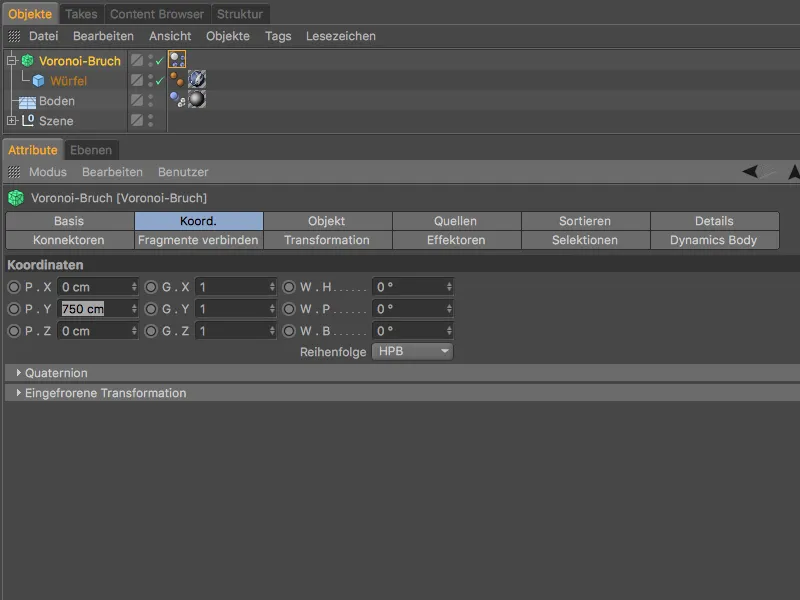Open the Datei menu
This screenshot has width=800, height=600.
pos(43,36)
